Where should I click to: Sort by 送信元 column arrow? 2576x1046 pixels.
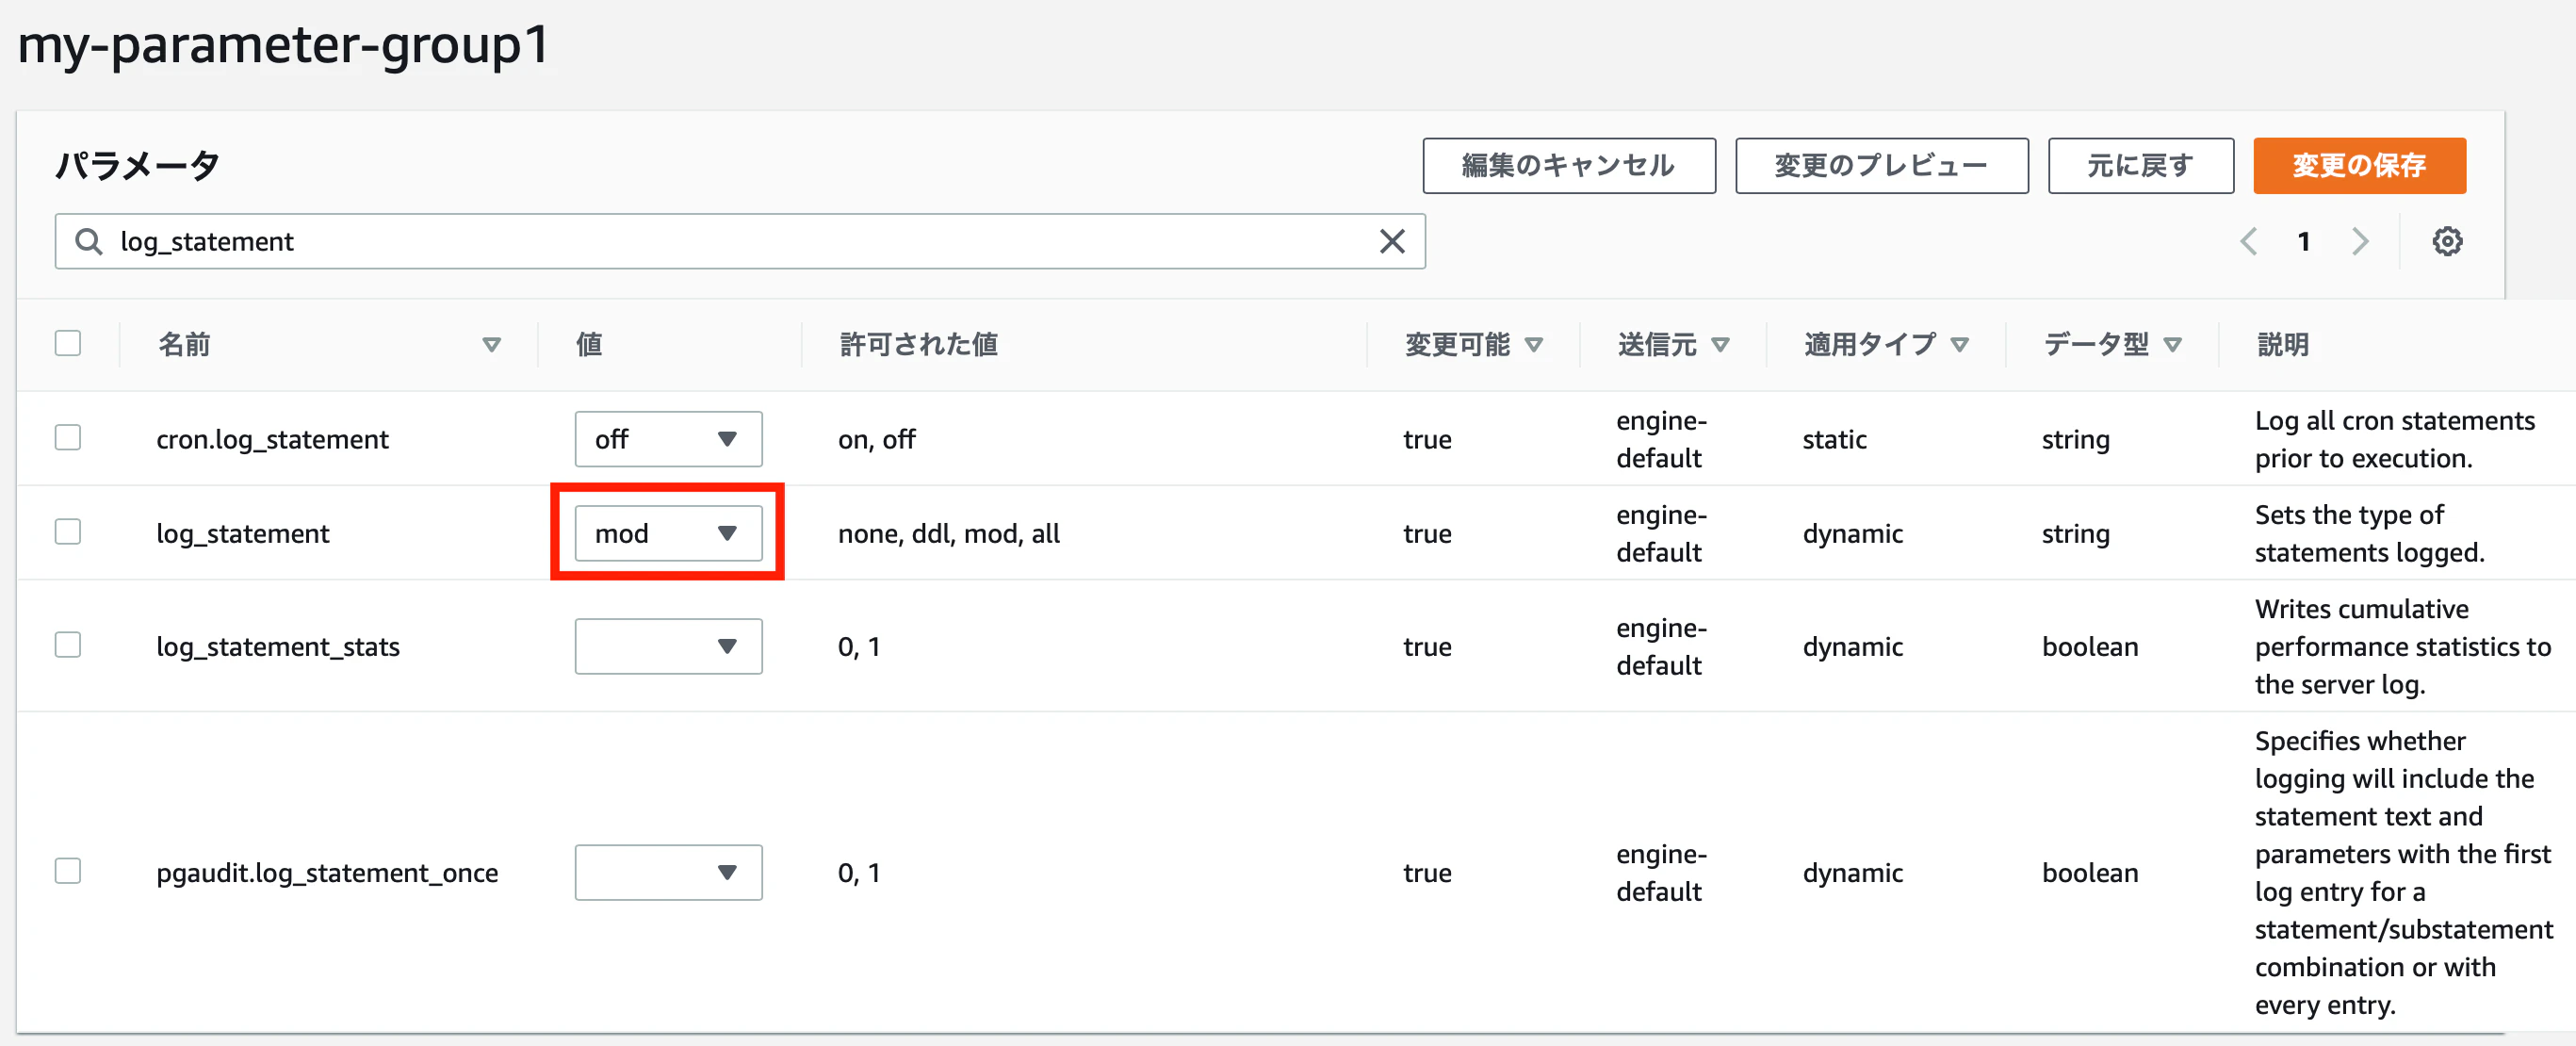click(x=1720, y=345)
